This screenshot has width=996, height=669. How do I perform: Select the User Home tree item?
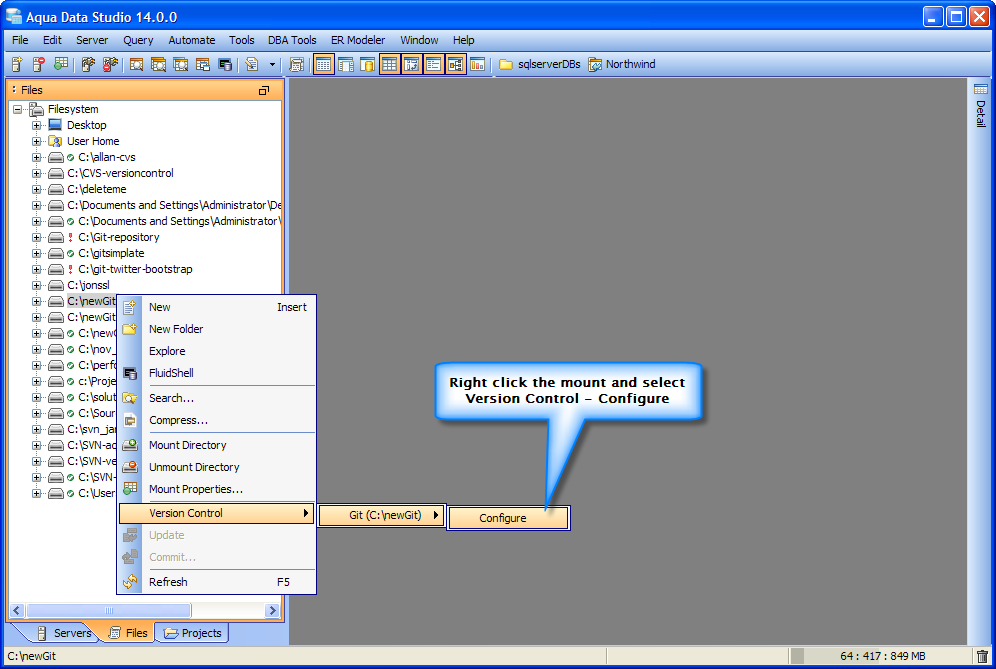point(93,141)
